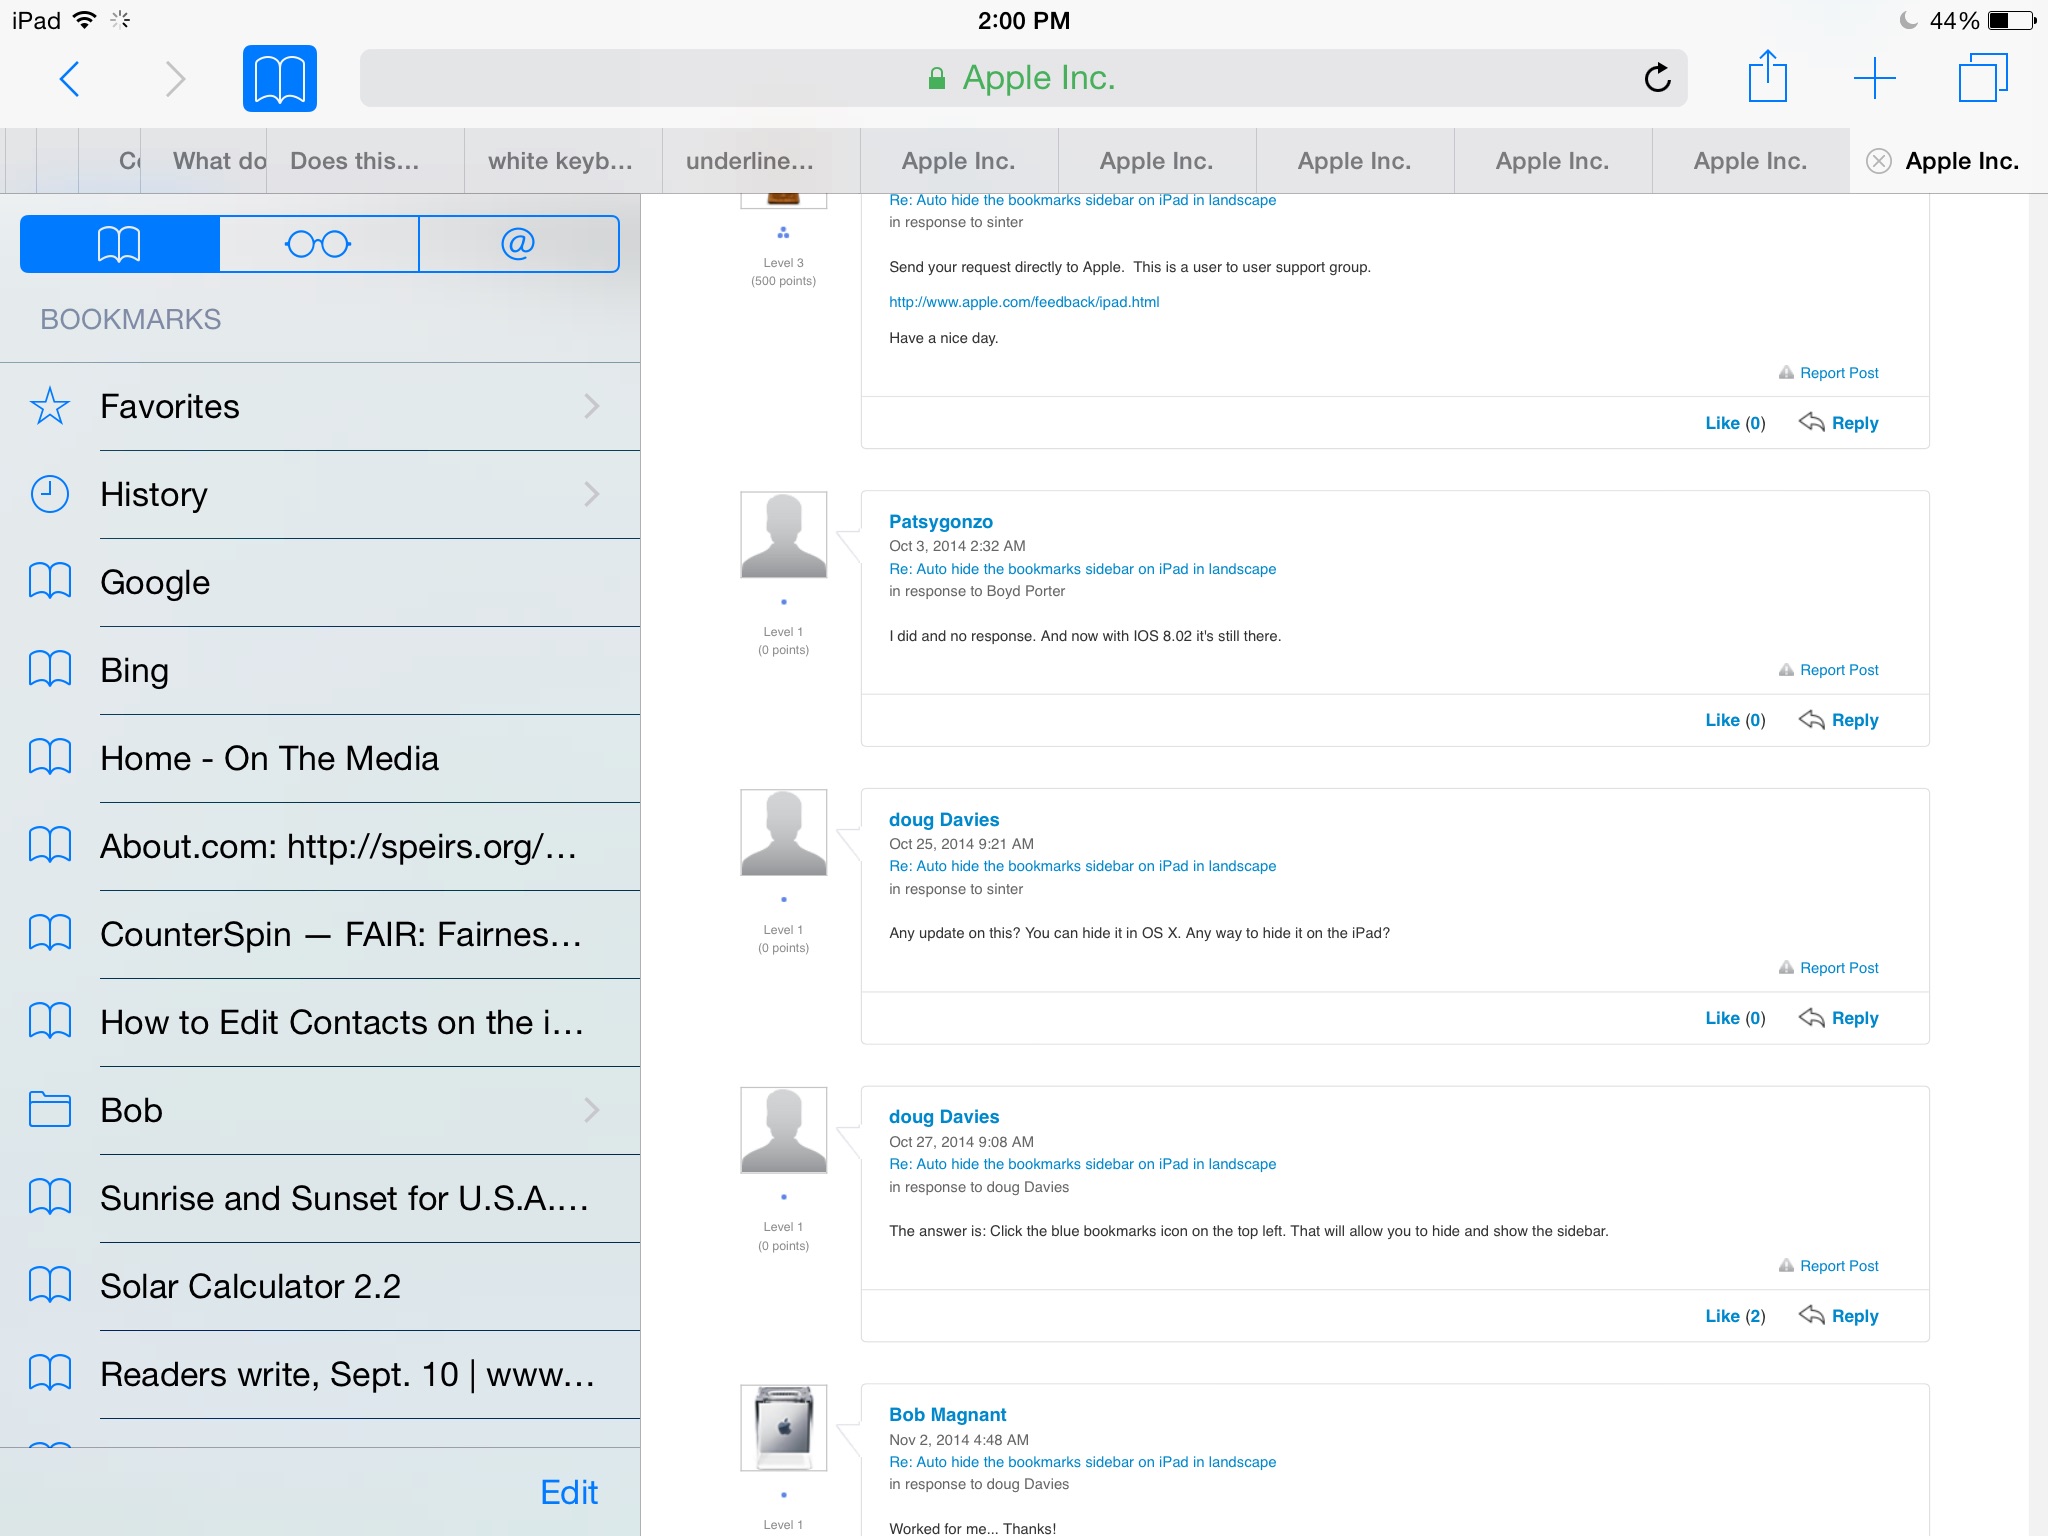Open the share sheet icon

1767,78
